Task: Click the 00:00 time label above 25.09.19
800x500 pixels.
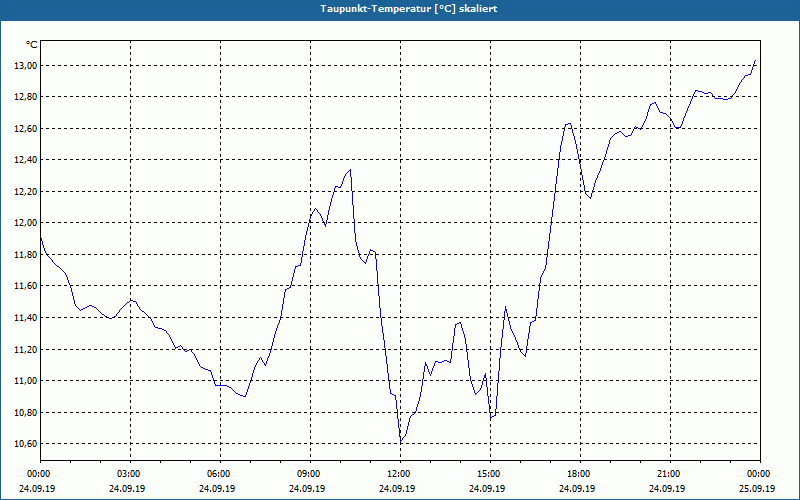Action: [758, 474]
